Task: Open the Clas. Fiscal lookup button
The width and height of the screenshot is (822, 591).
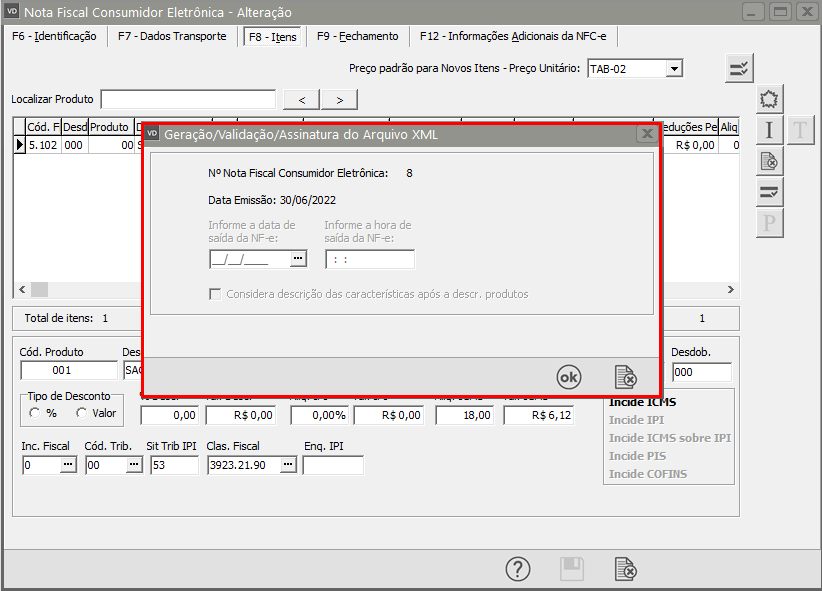Action: (x=288, y=465)
